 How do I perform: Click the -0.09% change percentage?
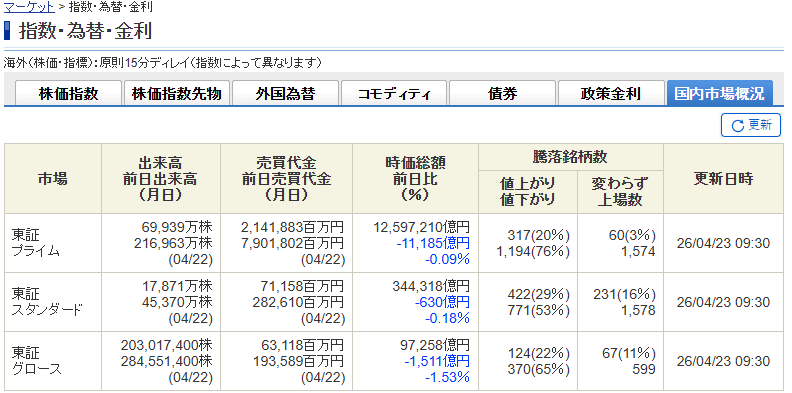pyautogui.click(x=448, y=260)
